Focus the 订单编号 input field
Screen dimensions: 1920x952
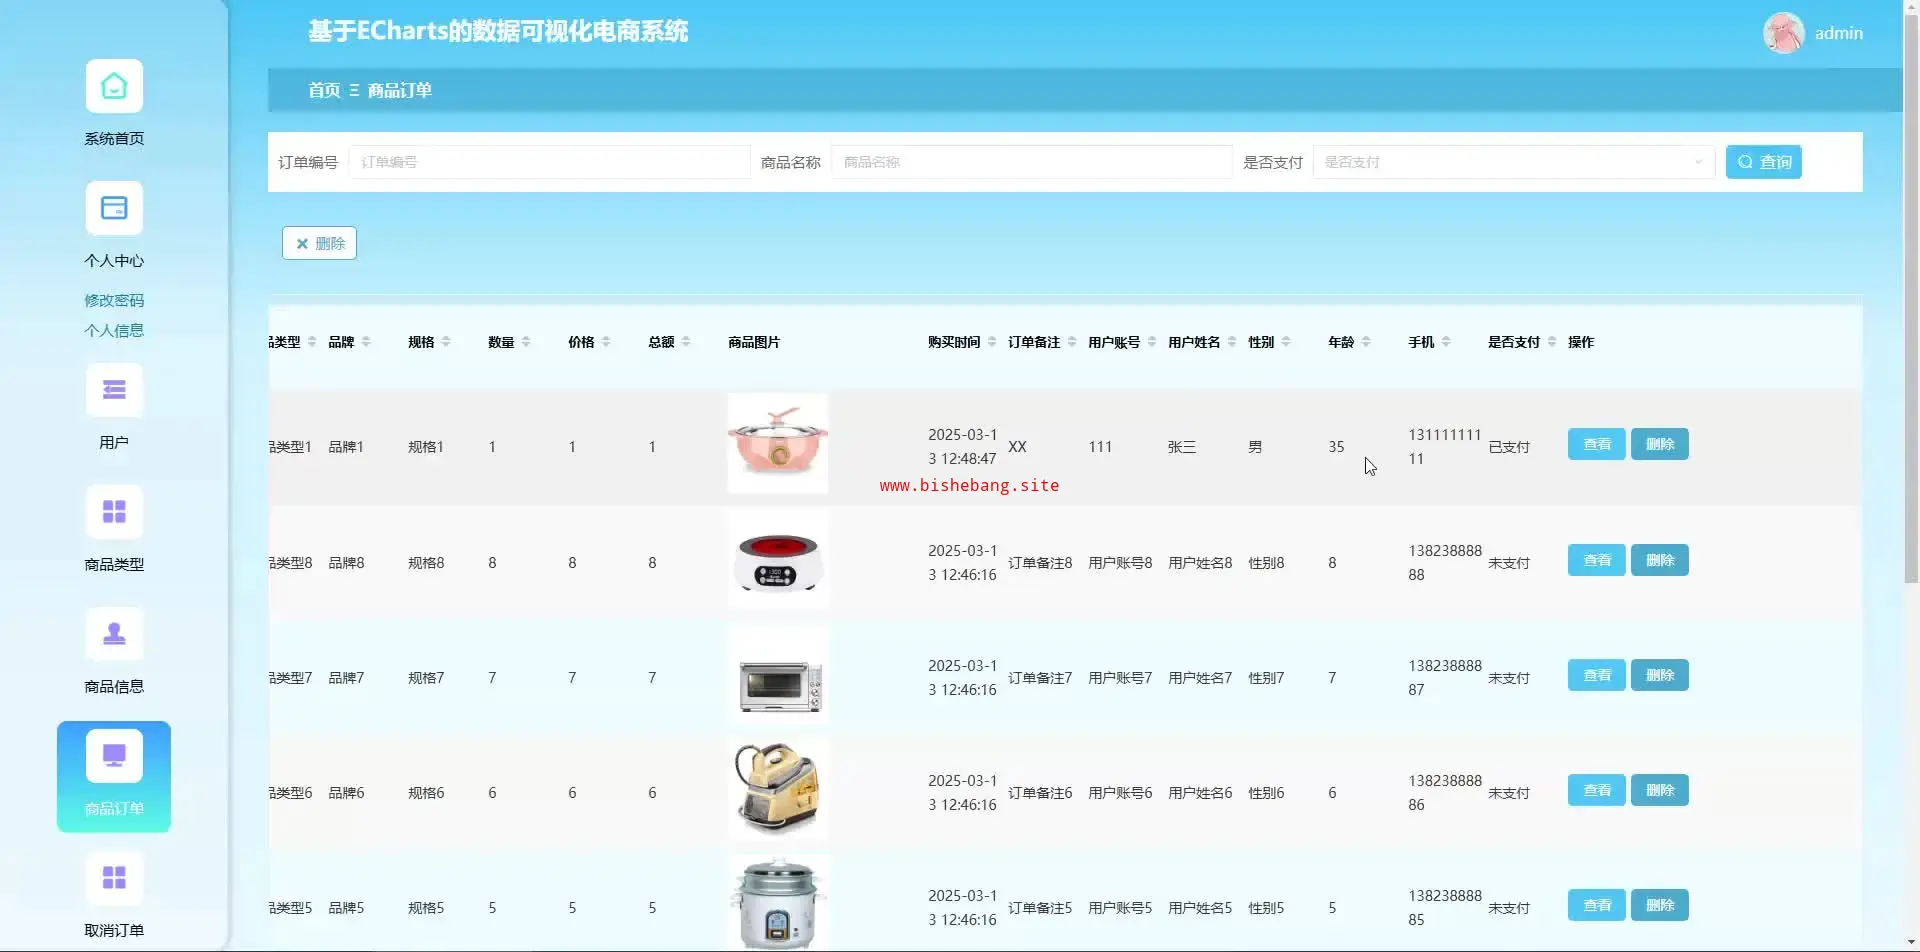pos(548,162)
